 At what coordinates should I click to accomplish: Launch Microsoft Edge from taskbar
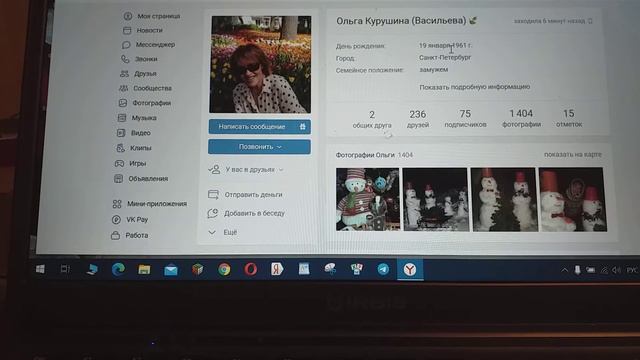point(118,269)
